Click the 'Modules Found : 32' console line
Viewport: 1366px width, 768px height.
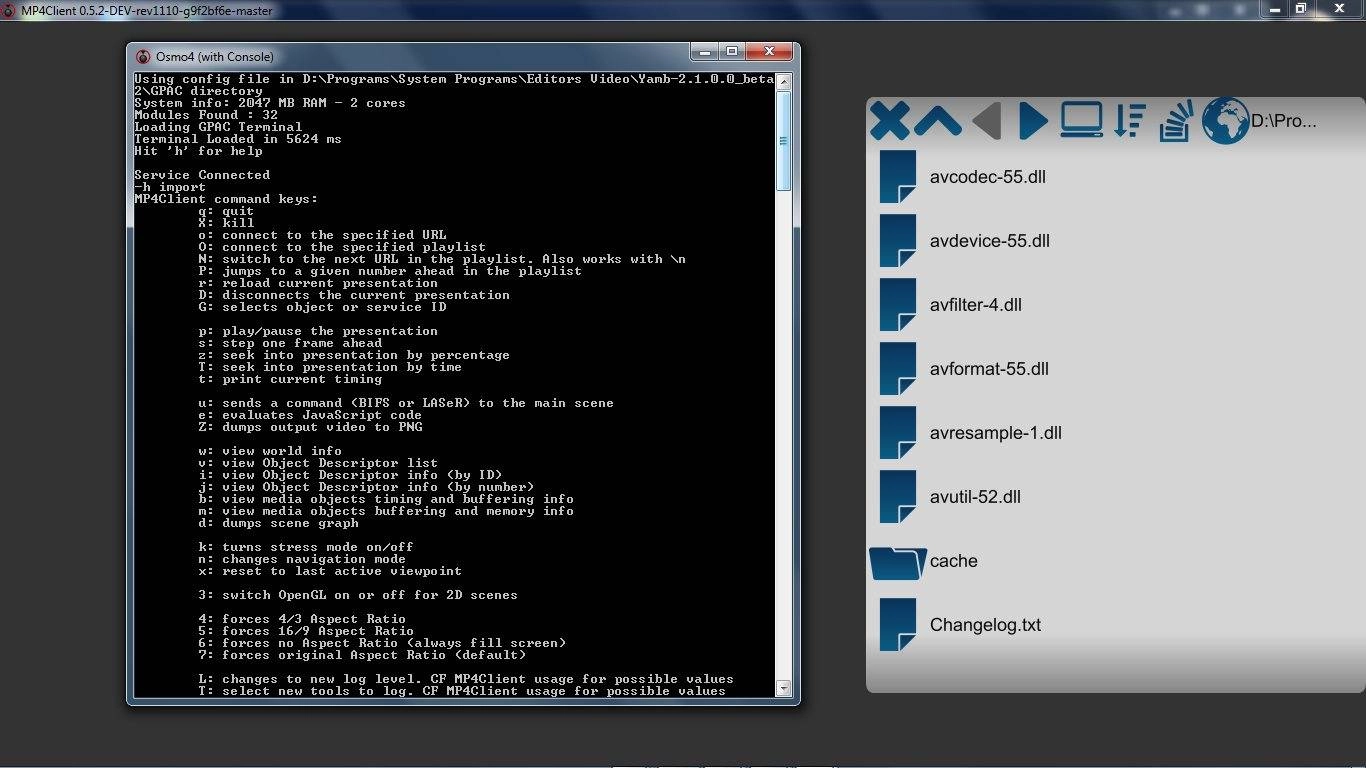(x=206, y=115)
